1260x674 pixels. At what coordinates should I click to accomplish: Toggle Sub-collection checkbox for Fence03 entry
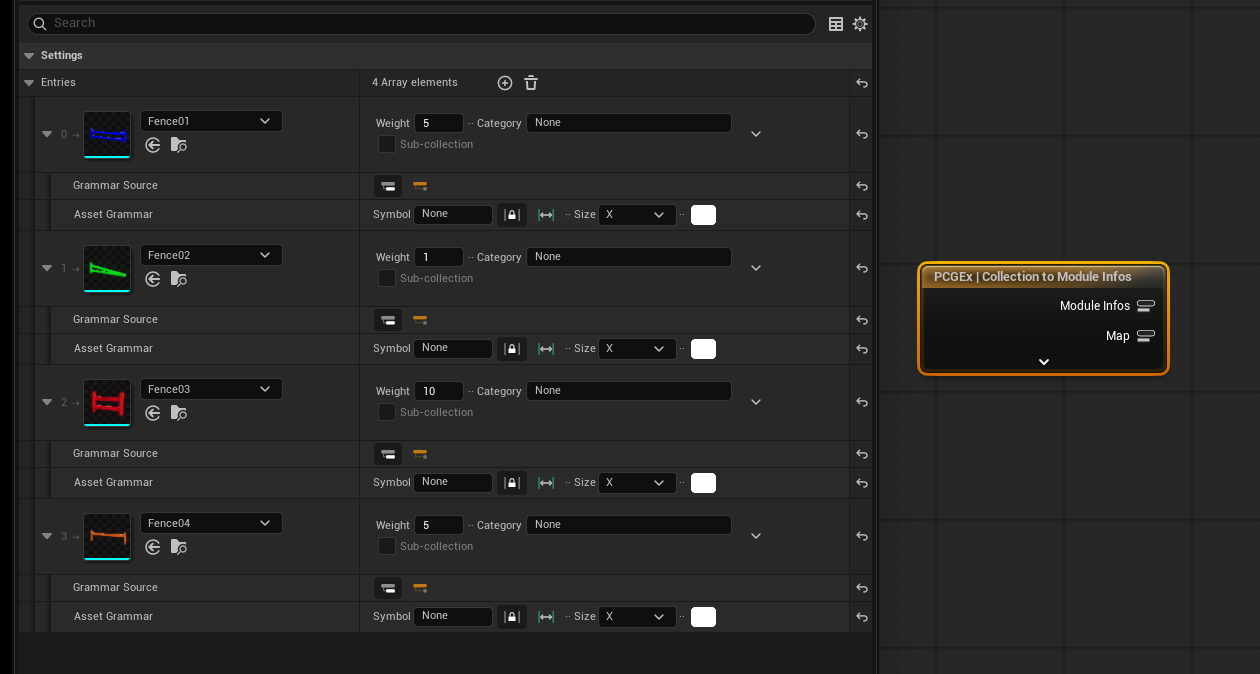click(387, 413)
